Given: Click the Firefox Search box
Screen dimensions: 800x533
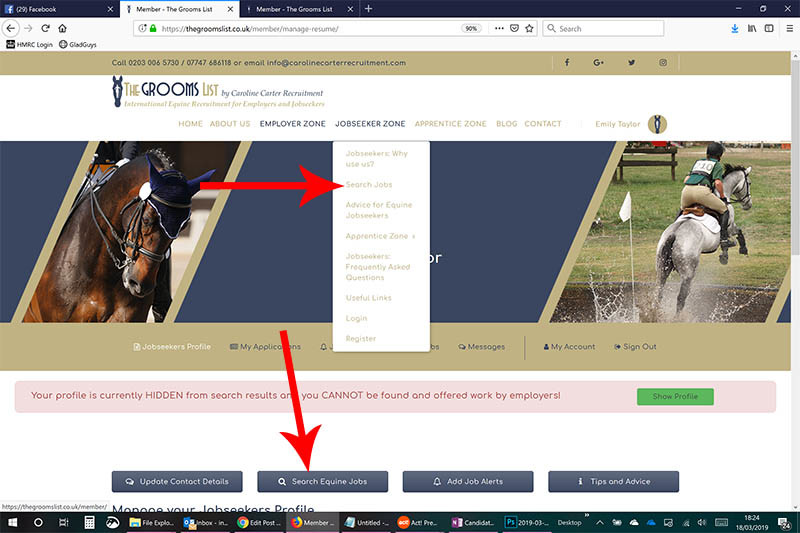Looking at the screenshot, I should [603, 29].
